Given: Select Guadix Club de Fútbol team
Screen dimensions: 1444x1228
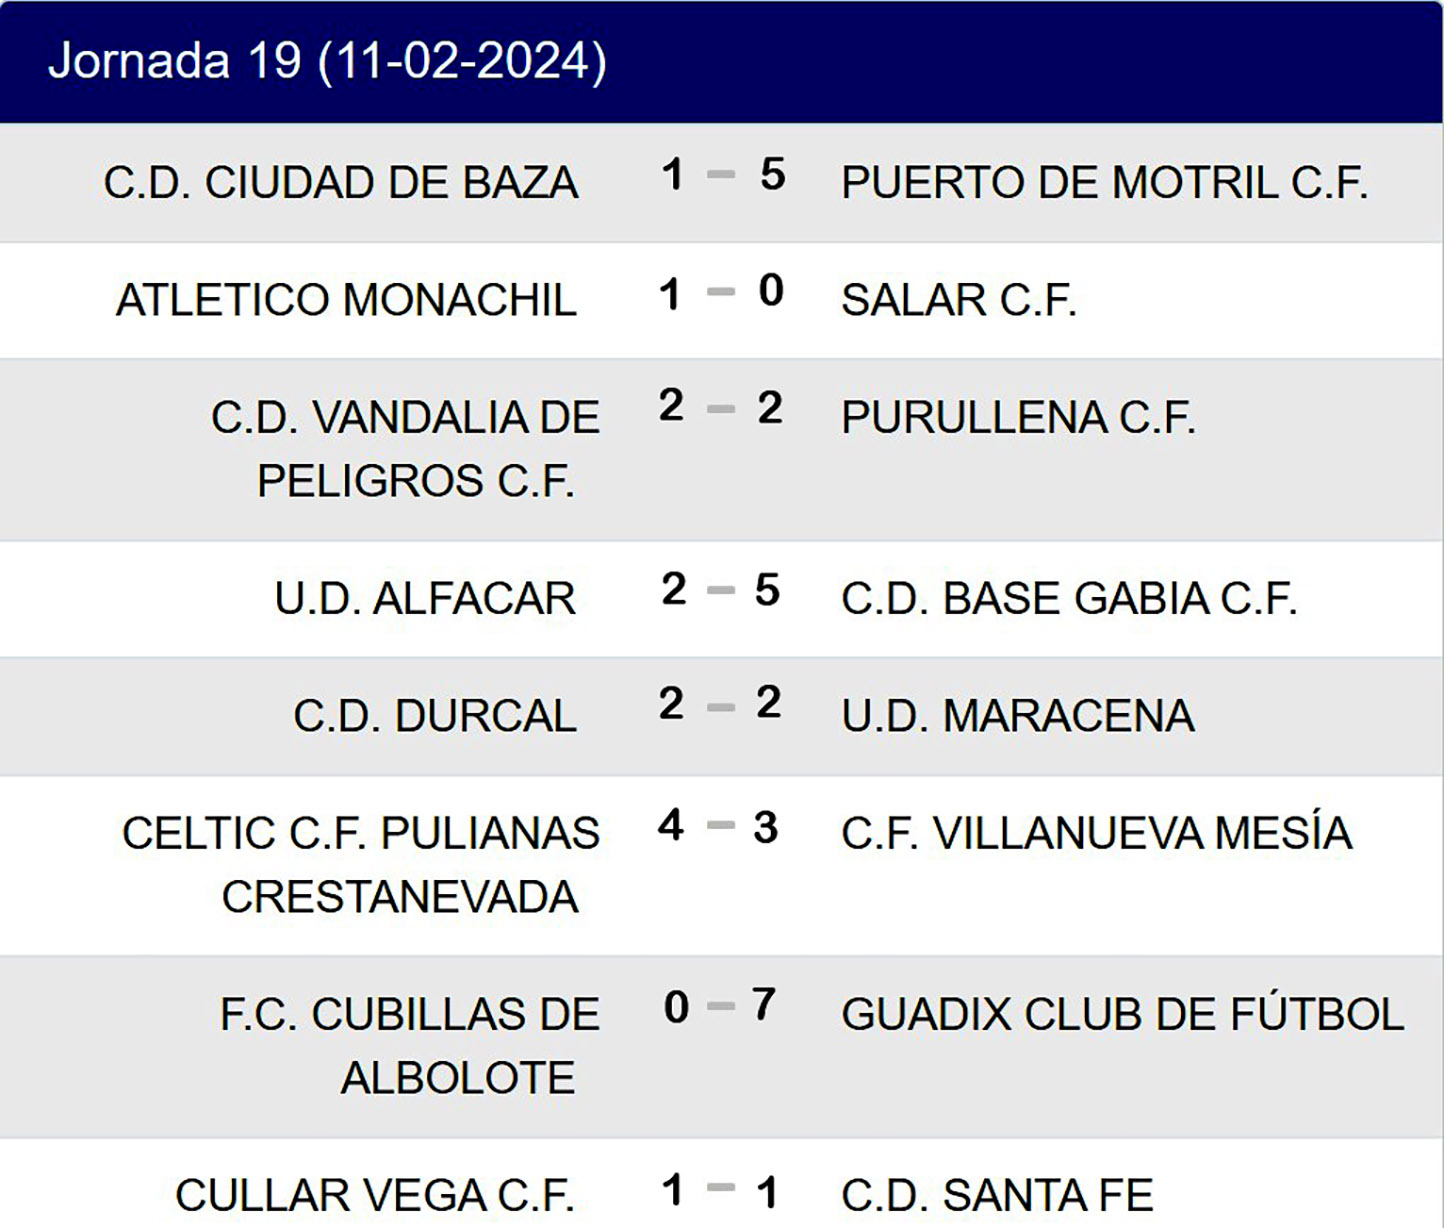Looking at the screenshot, I should [1122, 1015].
